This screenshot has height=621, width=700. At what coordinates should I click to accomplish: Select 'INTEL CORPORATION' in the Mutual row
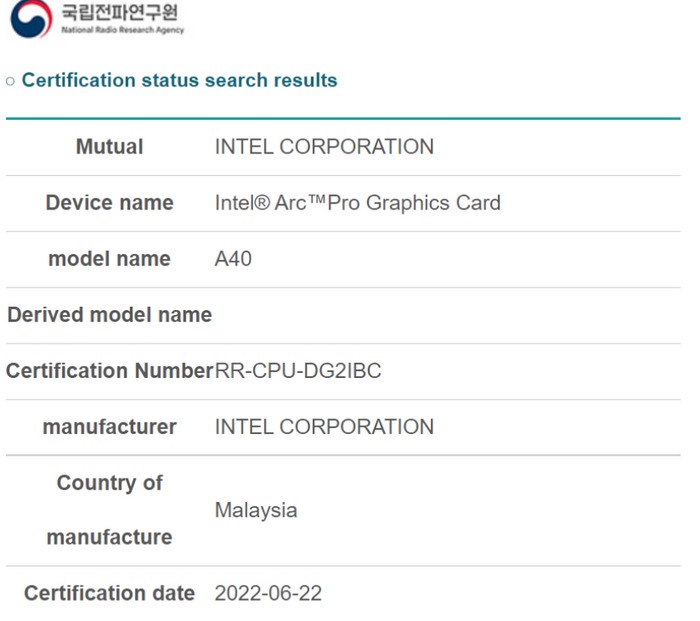[324, 147]
